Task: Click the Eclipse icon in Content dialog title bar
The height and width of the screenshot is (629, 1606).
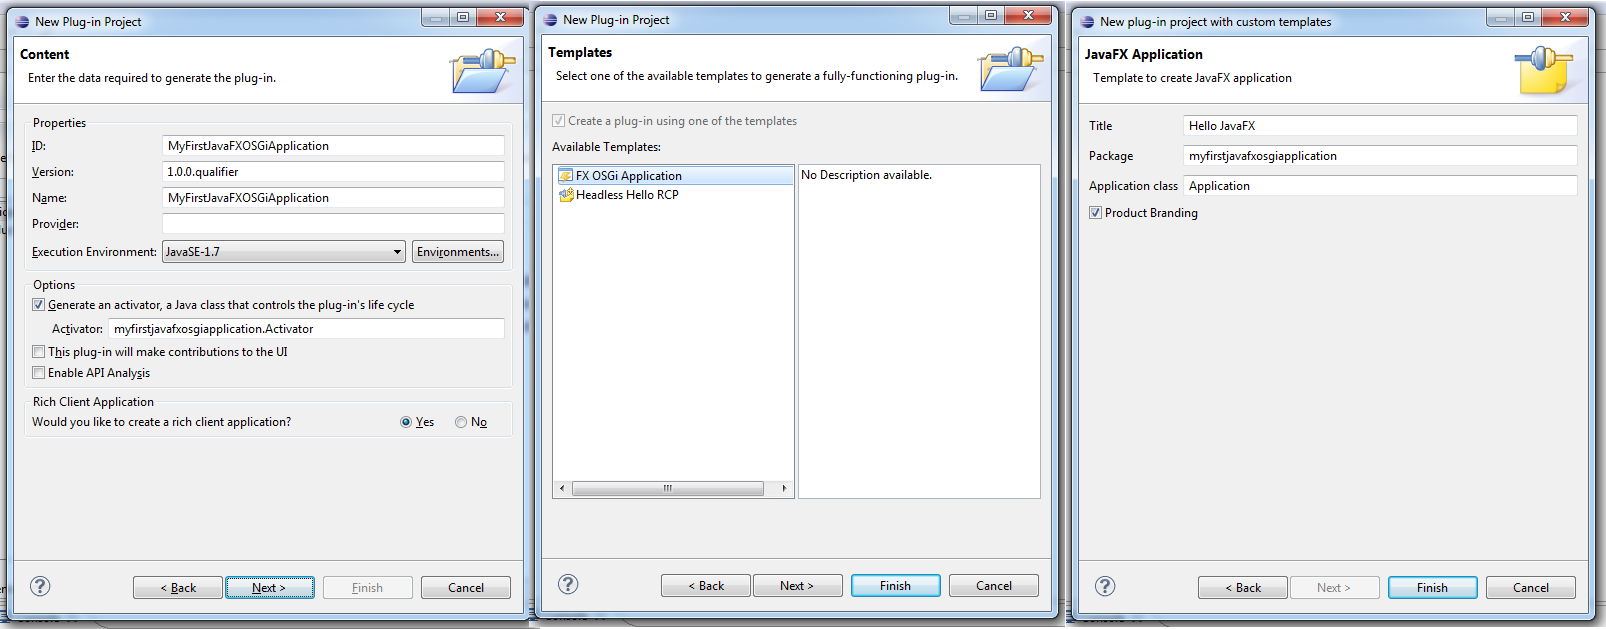Action: pyautogui.click(x=22, y=21)
